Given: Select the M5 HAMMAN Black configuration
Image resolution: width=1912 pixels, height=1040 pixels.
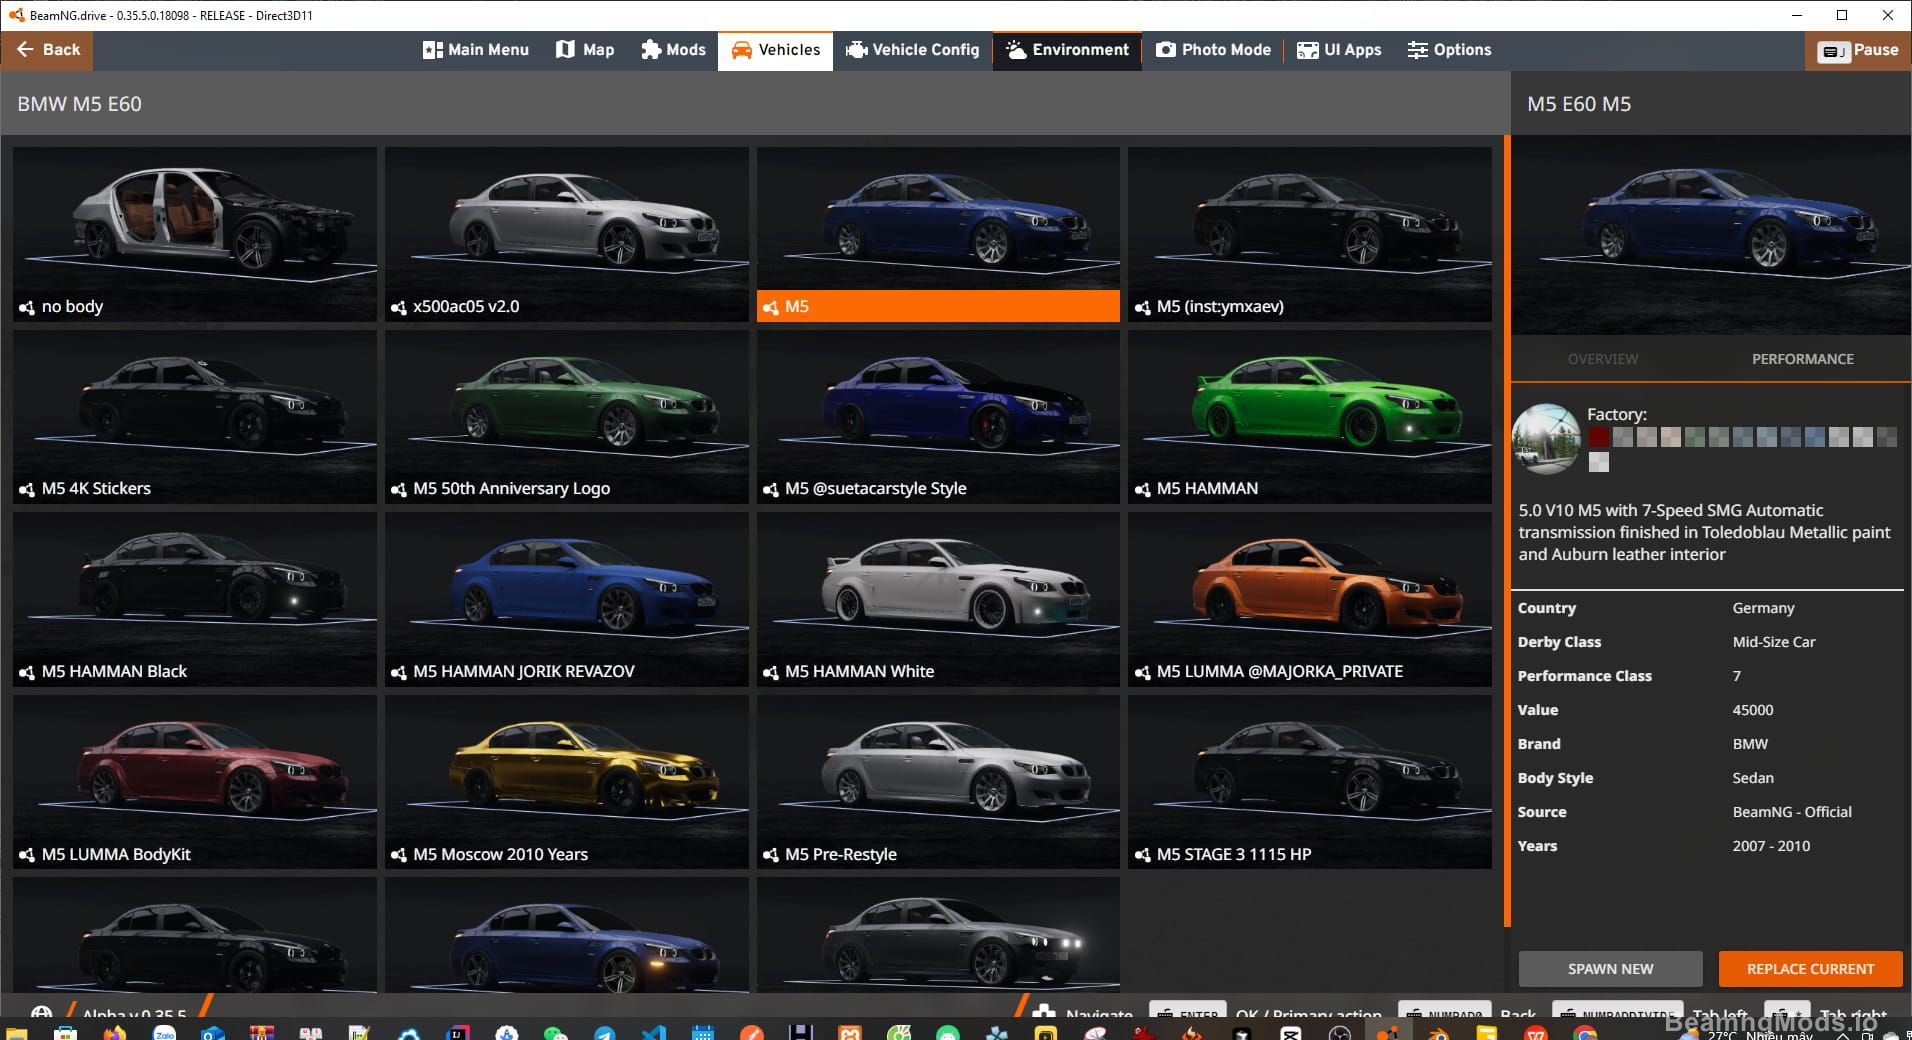Looking at the screenshot, I should tap(195, 600).
